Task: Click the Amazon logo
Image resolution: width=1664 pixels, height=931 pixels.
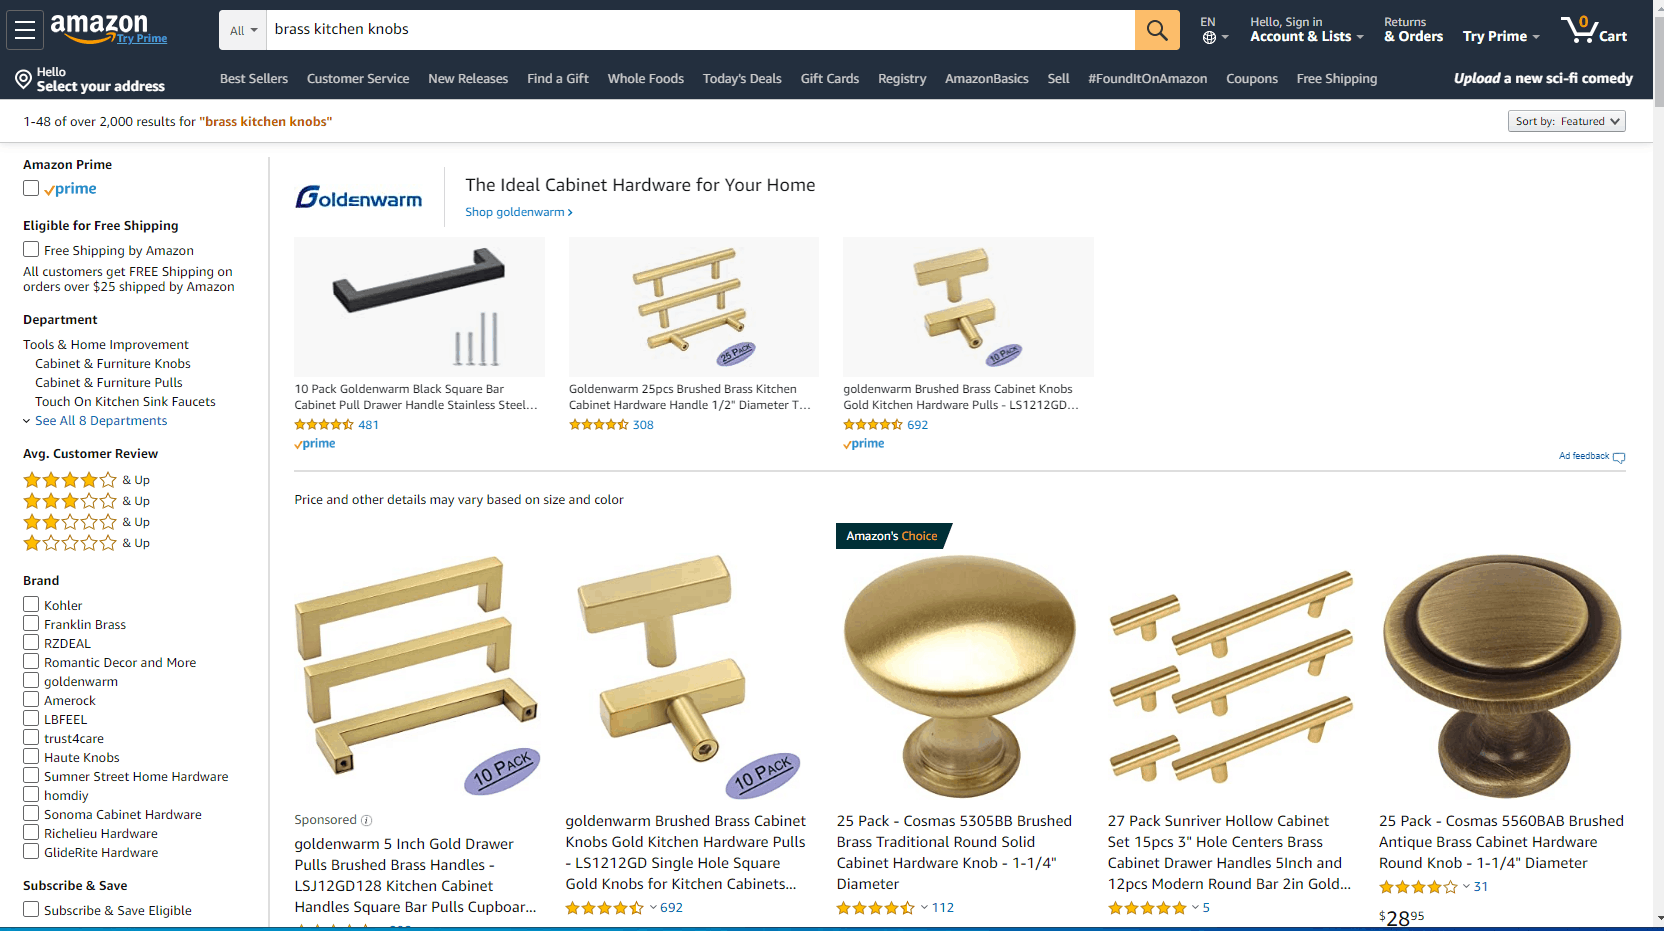Action: tap(99, 26)
